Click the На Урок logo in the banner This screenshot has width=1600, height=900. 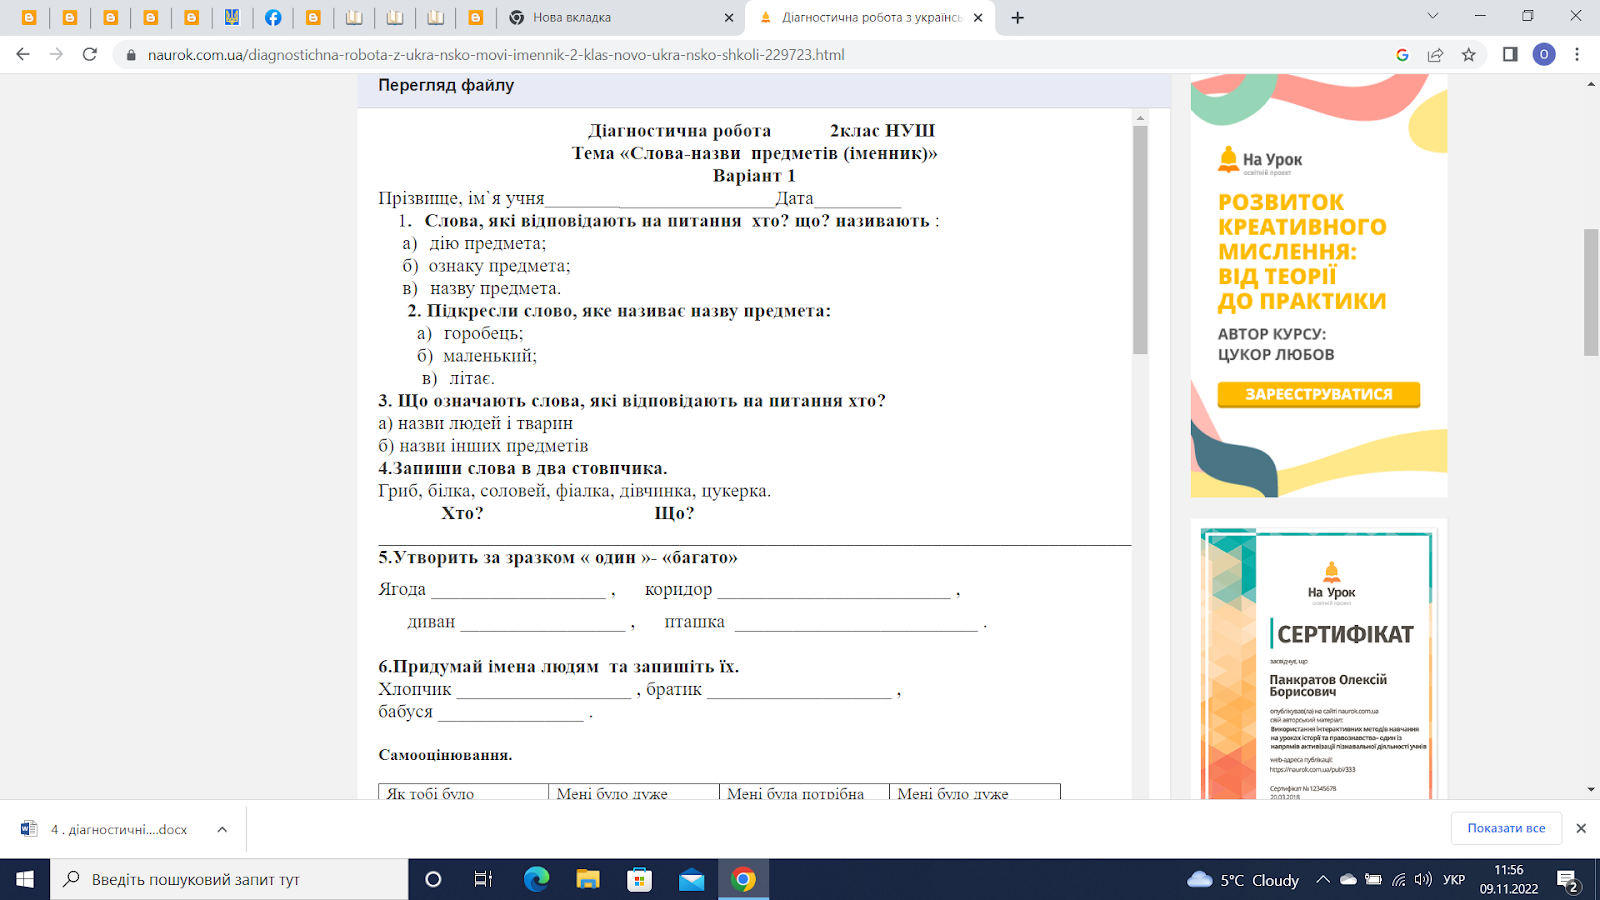coord(1260,160)
